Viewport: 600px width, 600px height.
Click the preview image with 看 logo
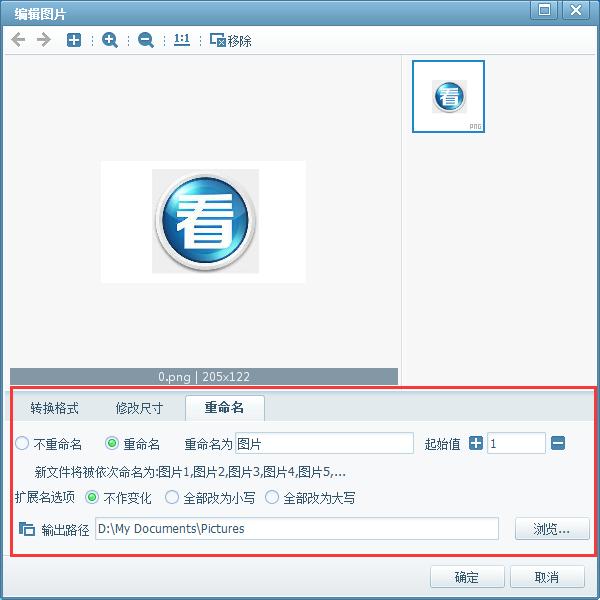[x=203, y=222]
